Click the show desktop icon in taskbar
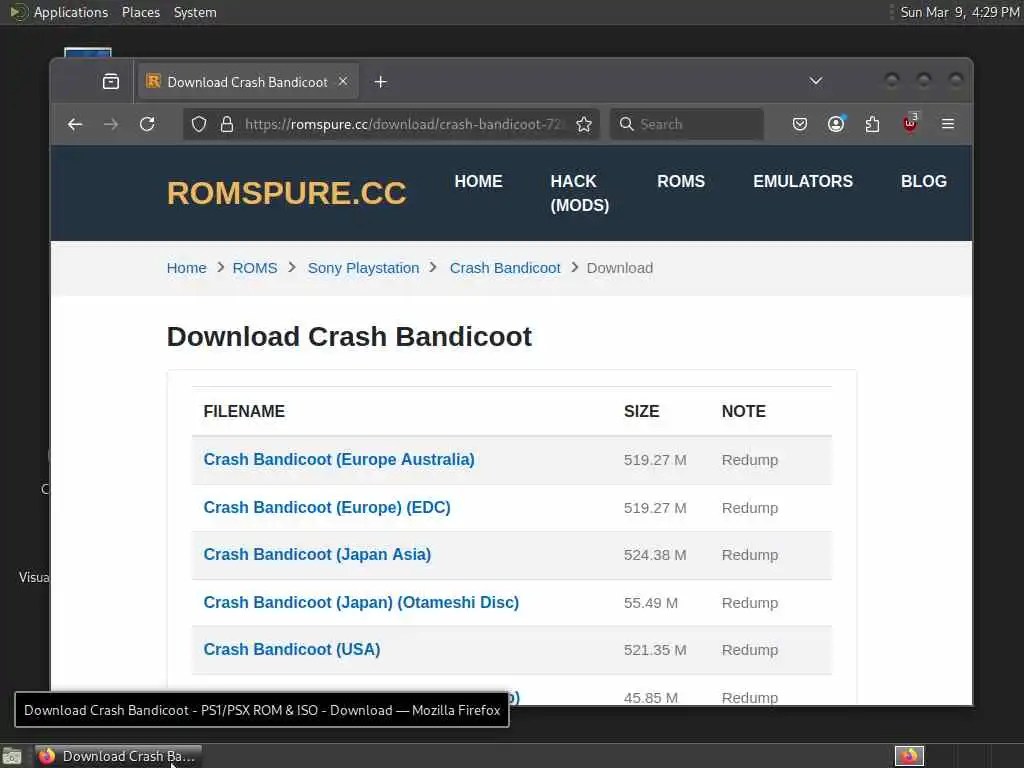The image size is (1024, 768). click(x=12, y=756)
